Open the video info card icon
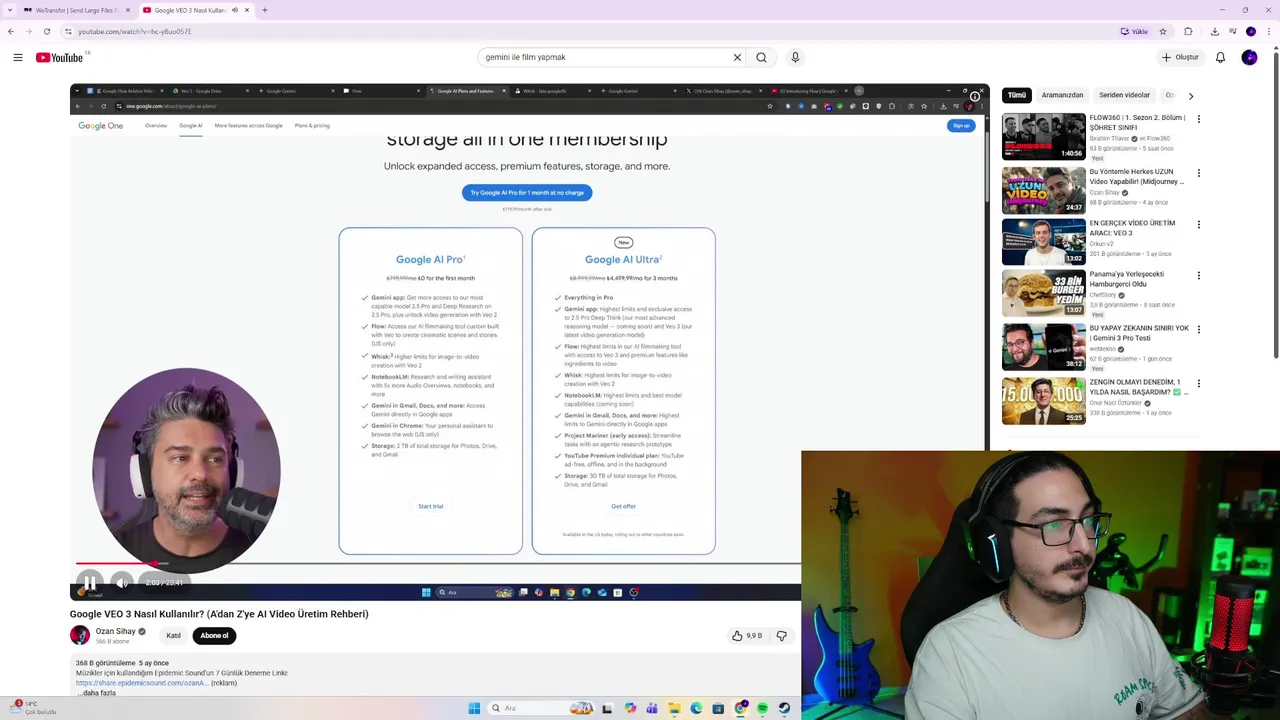This screenshot has height=720, width=1280. (x=975, y=97)
